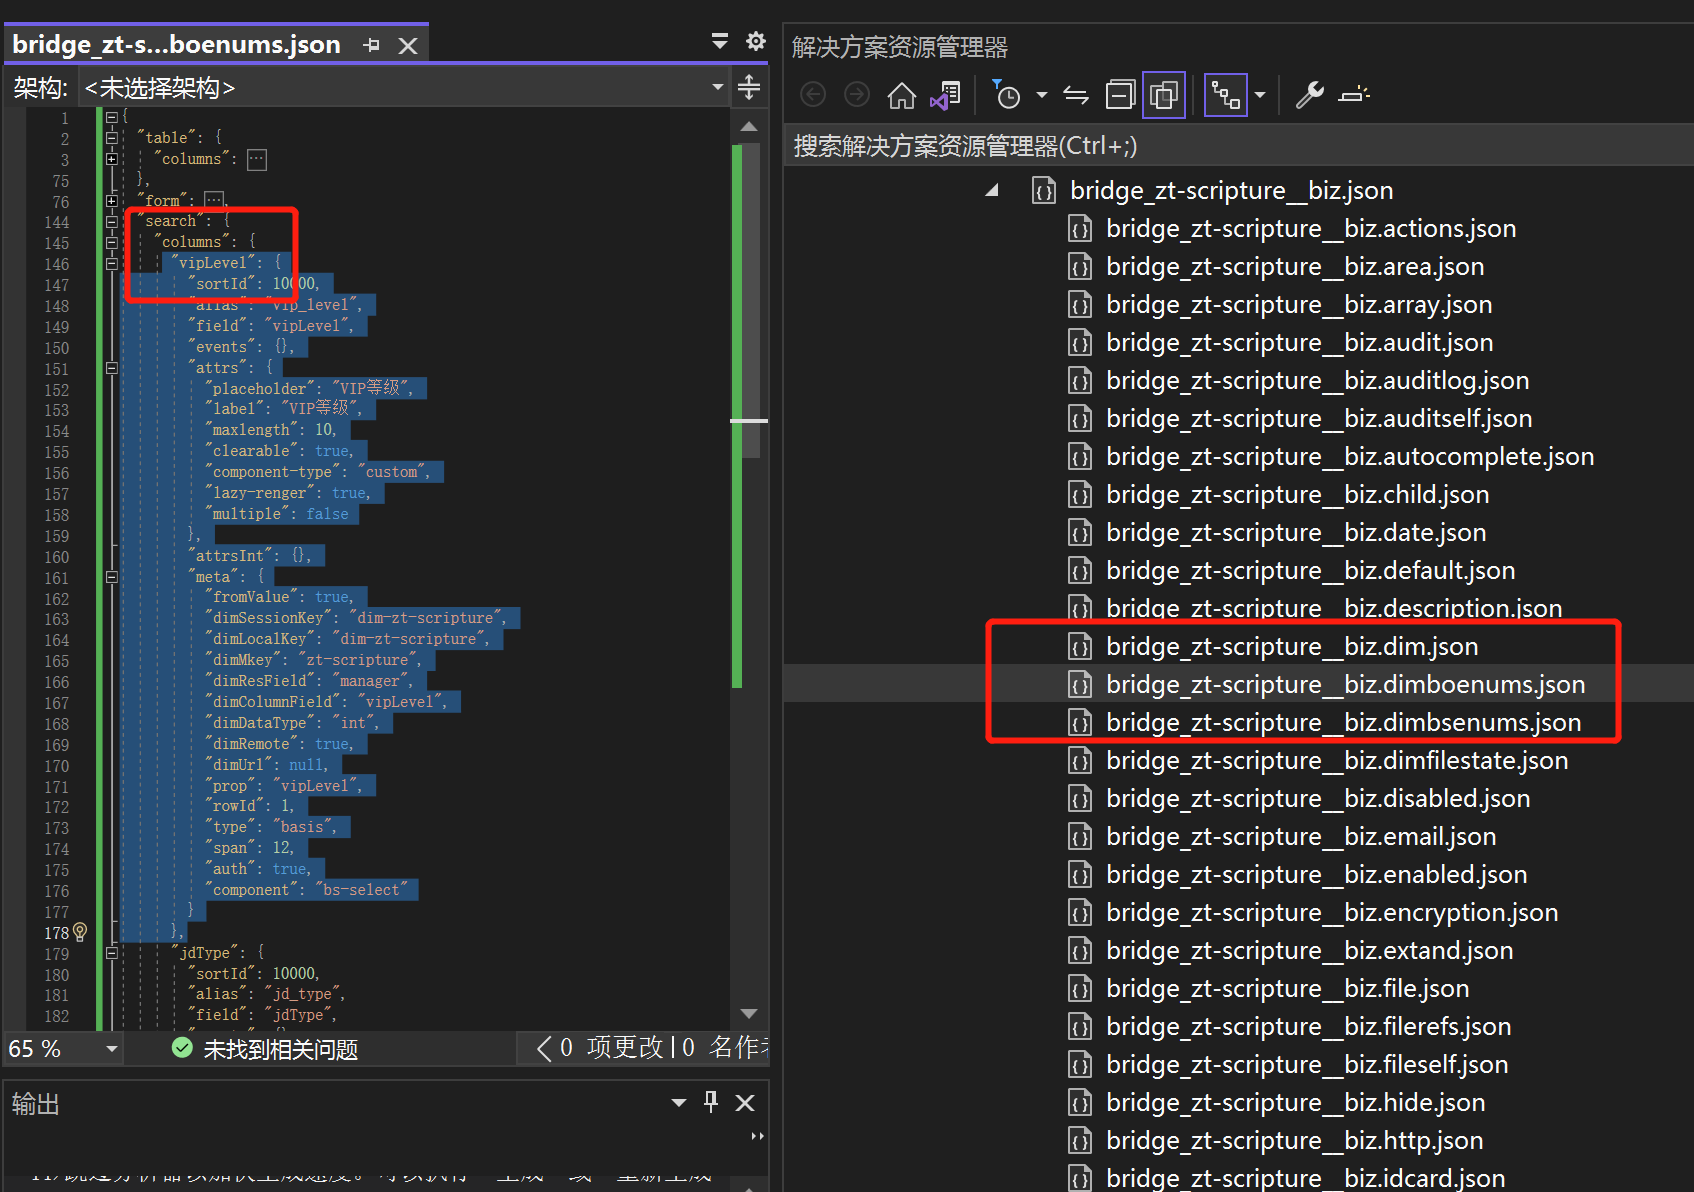
Task: Open the file nesting options dropdown arrow
Action: click(x=1260, y=95)
